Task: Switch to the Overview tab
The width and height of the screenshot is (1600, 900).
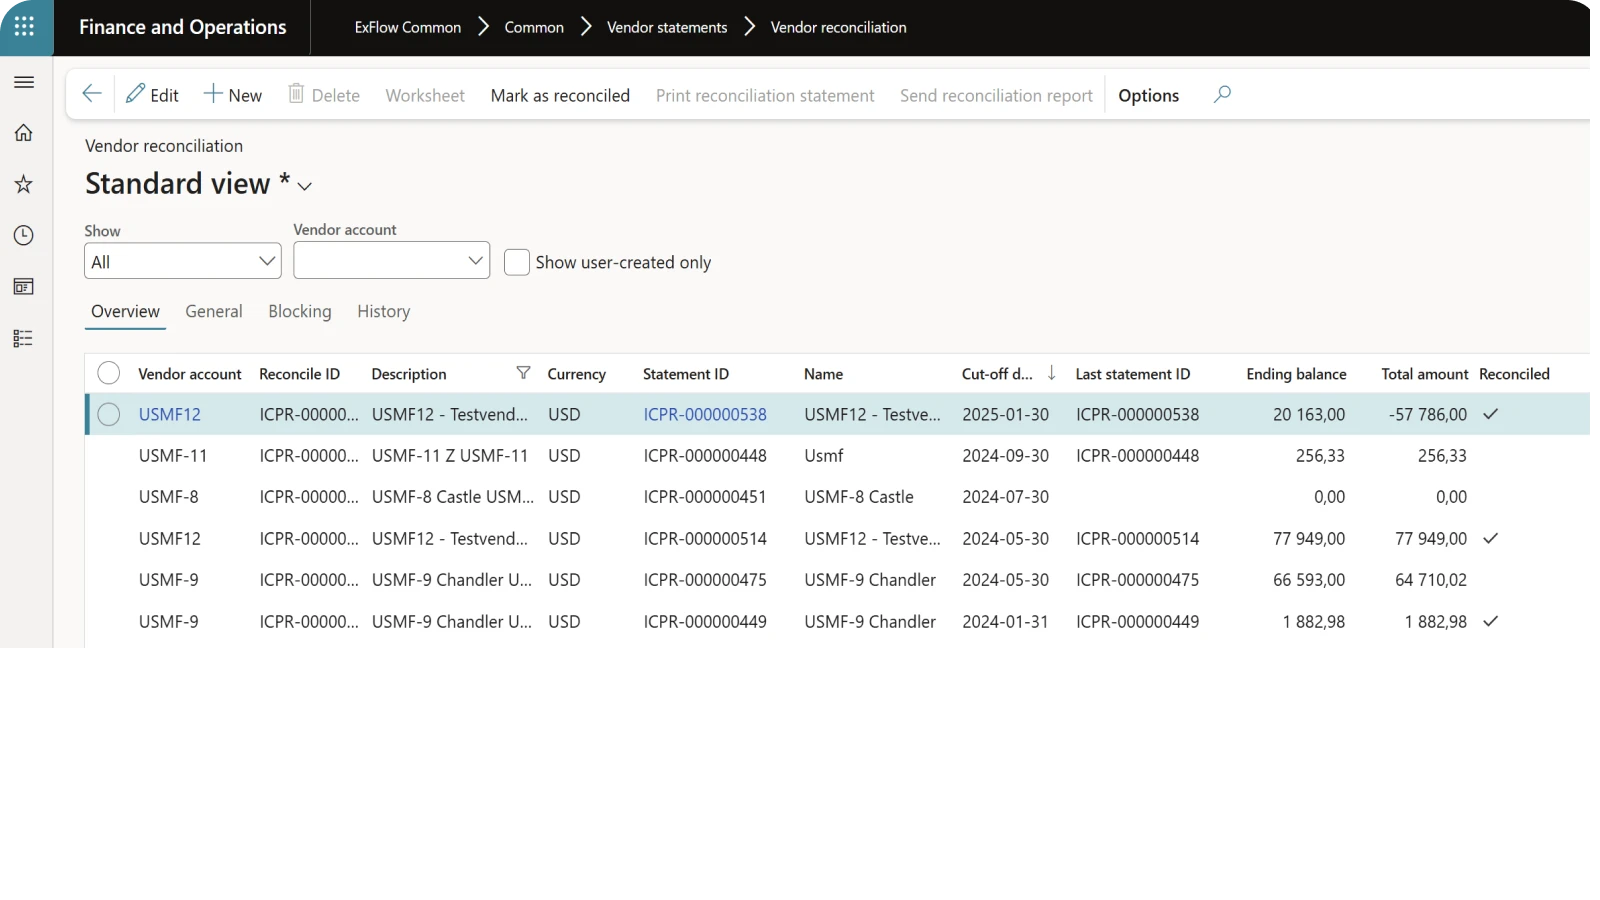Action: click(125, 311)
